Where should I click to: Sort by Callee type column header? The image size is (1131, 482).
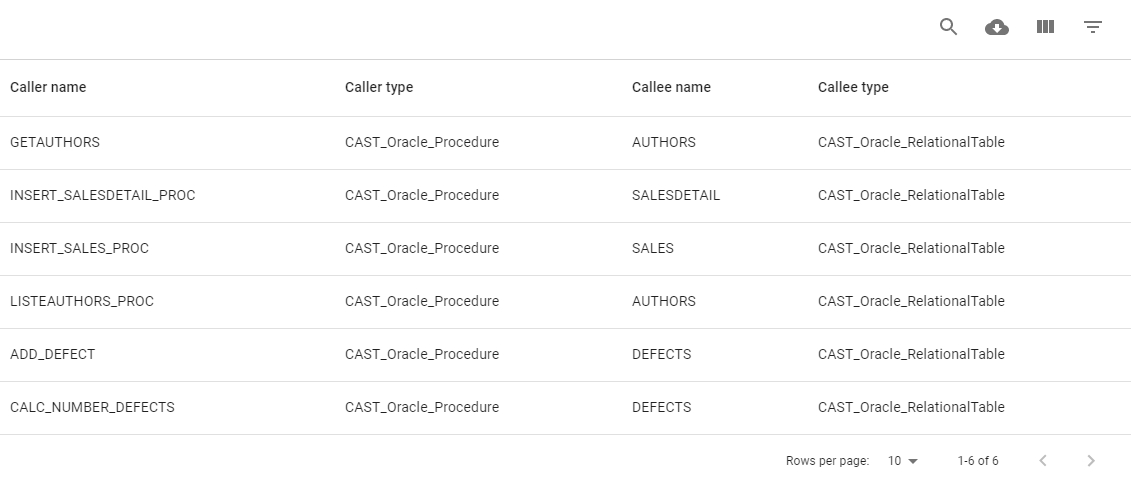(853, 87)
